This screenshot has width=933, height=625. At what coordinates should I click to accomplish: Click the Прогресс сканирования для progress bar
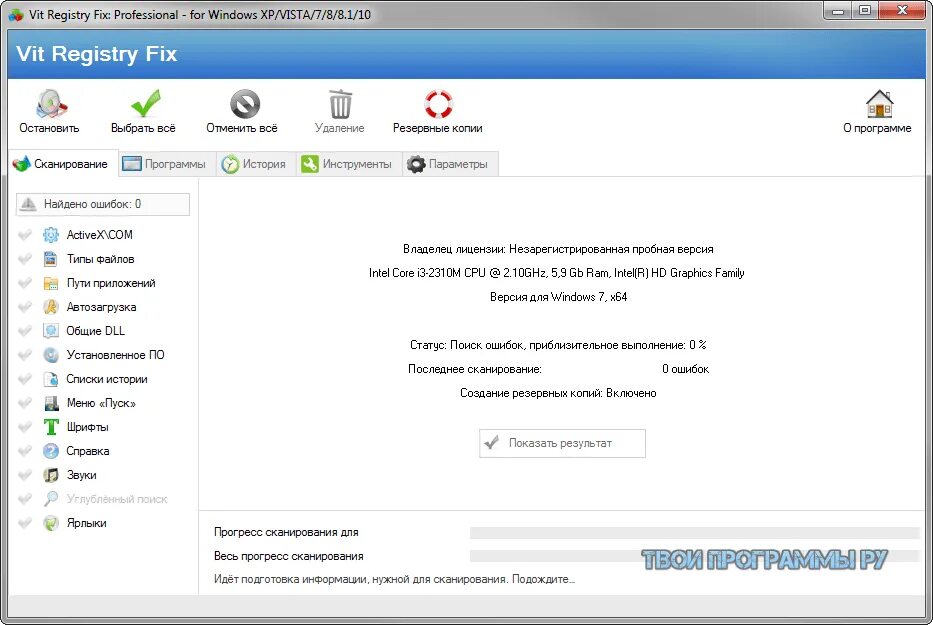[x=694, y=533]
